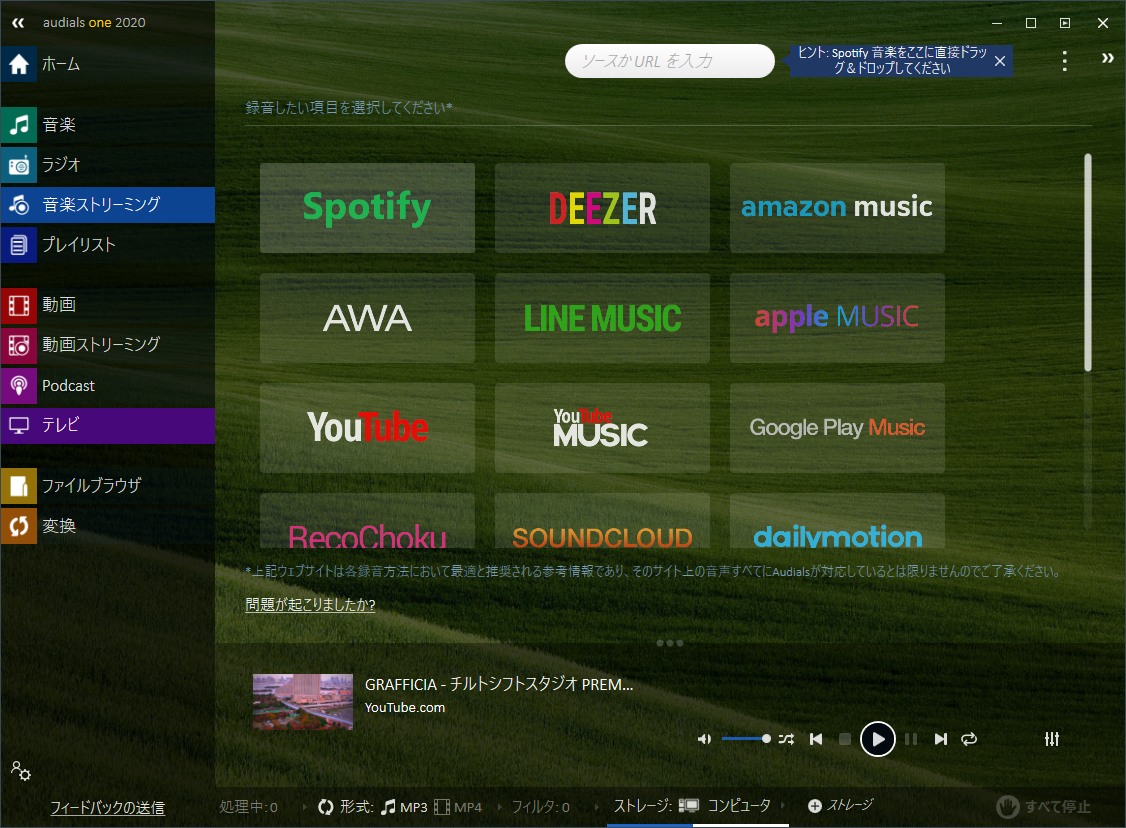The height and width of the screenshot is (828, 1126).
Task: Toggle repeat mode
Action: (969, 739)
